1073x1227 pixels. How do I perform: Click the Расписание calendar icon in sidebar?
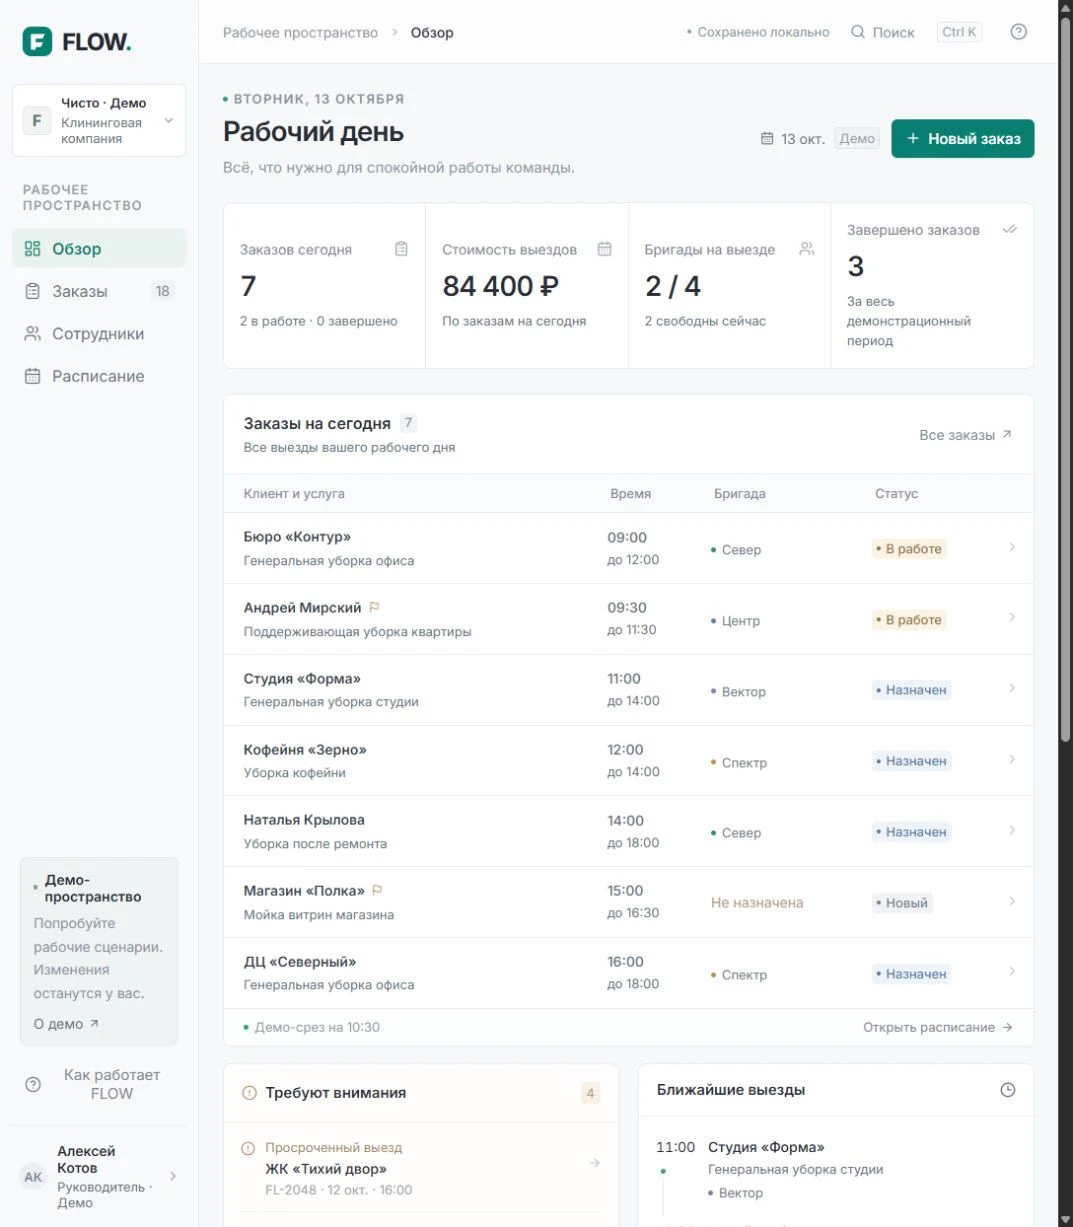(x=32, y=376)
